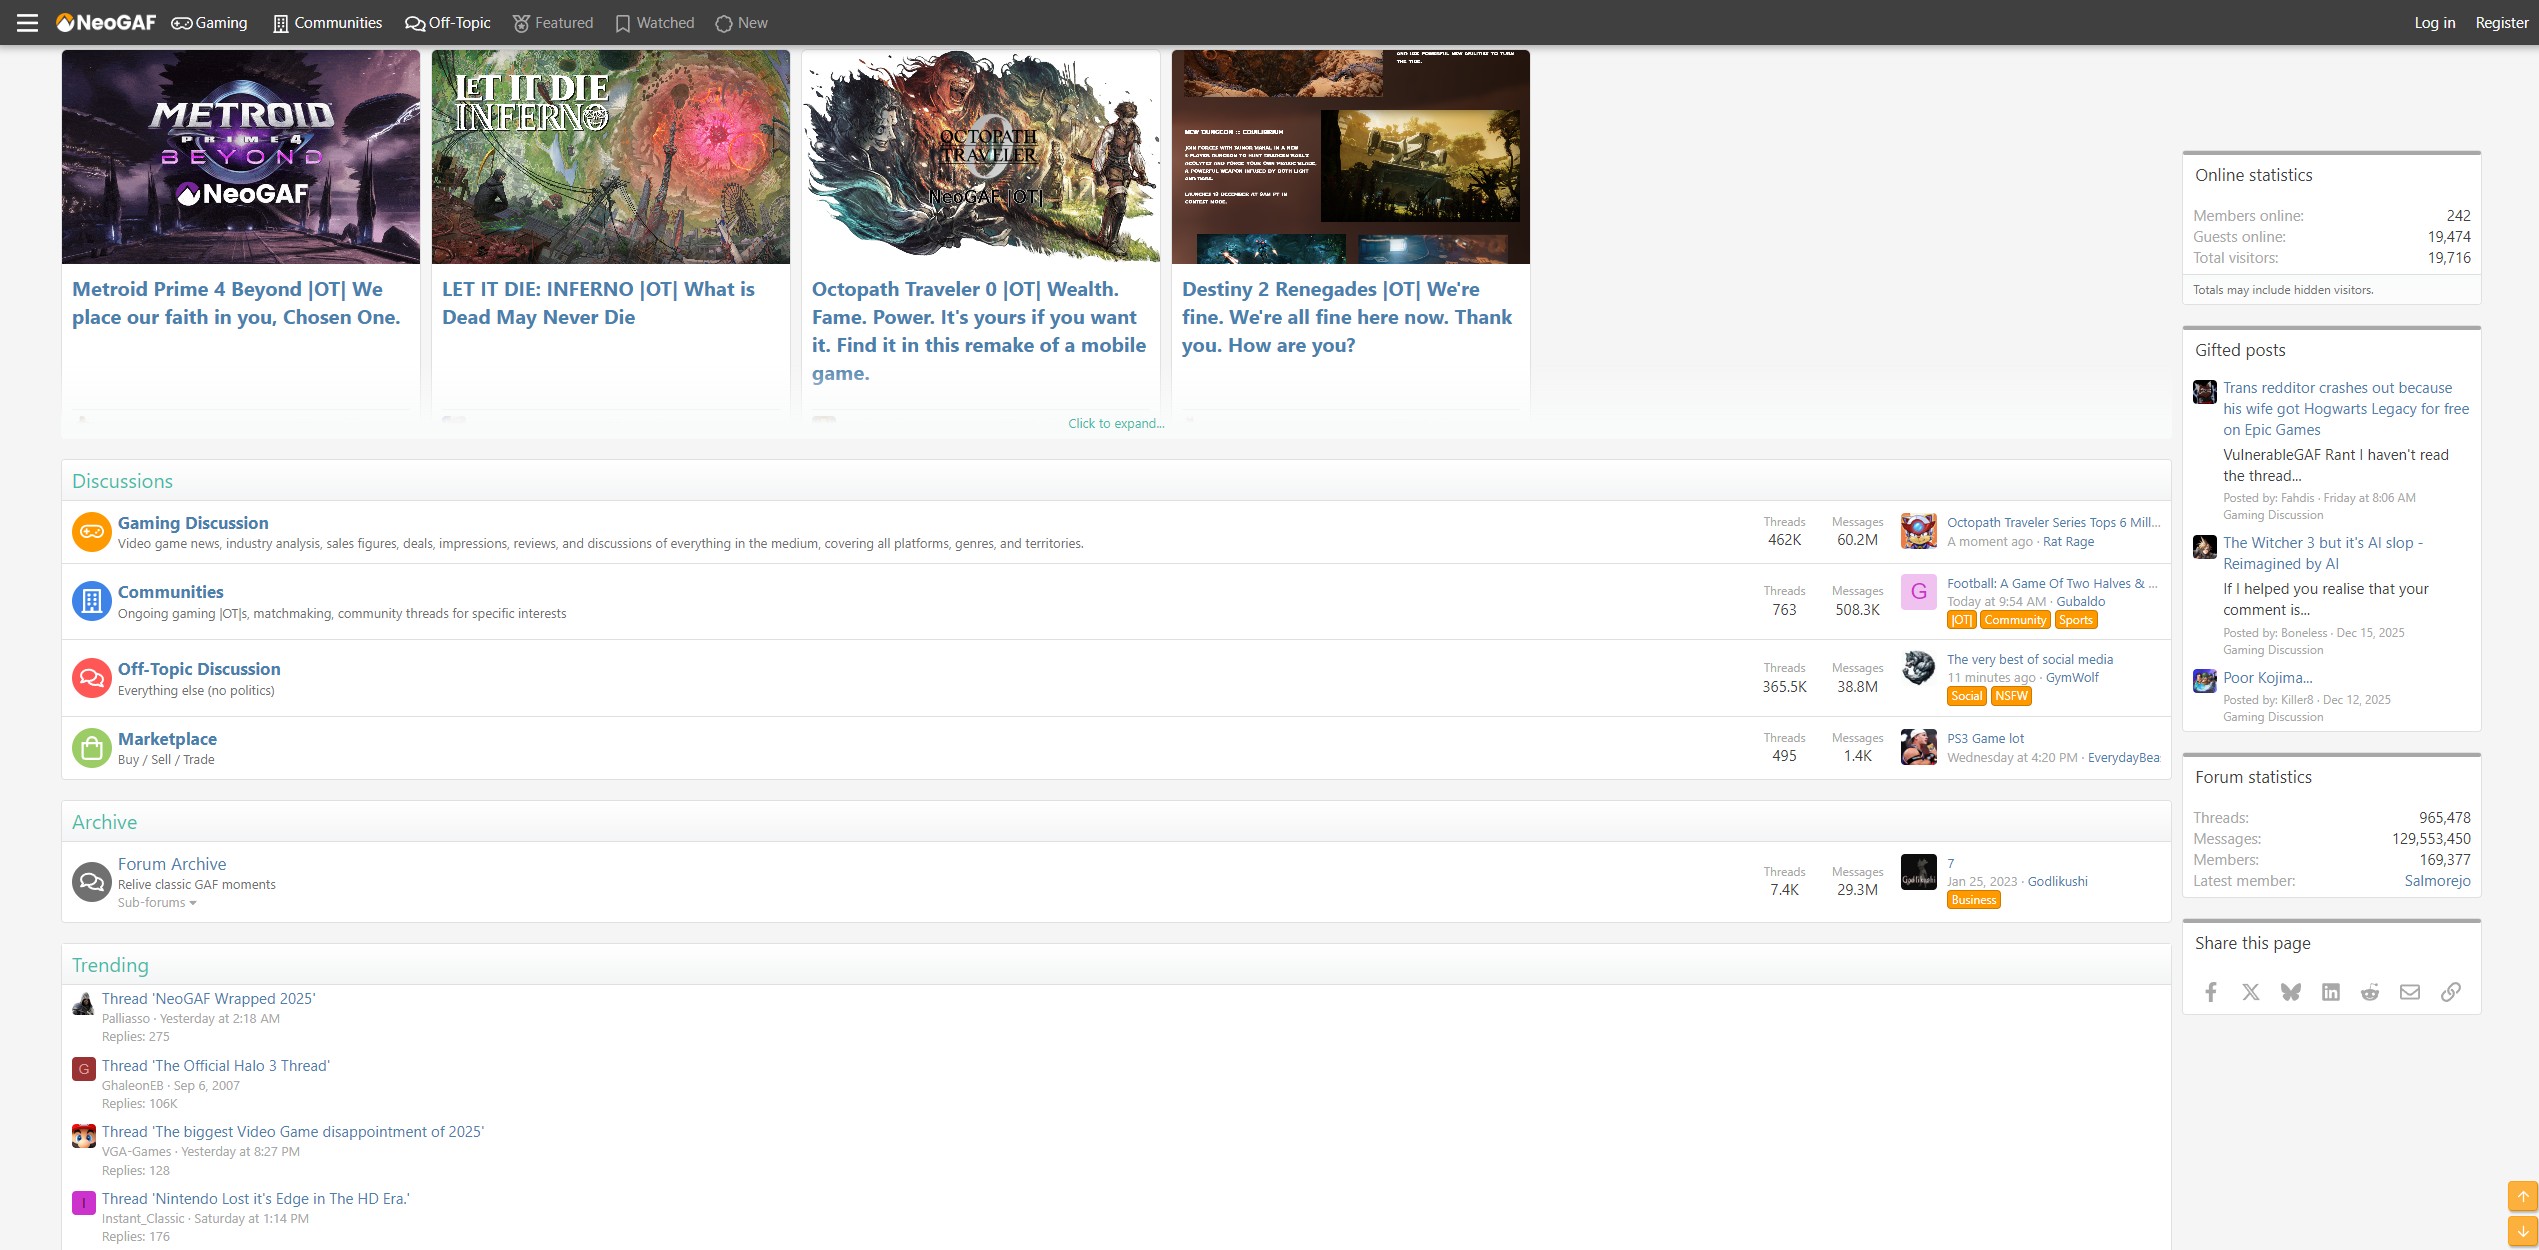Click the Marketplace shopping bag icon
This screenshot has width=2539, height=1250.
[x=91, y=747]
